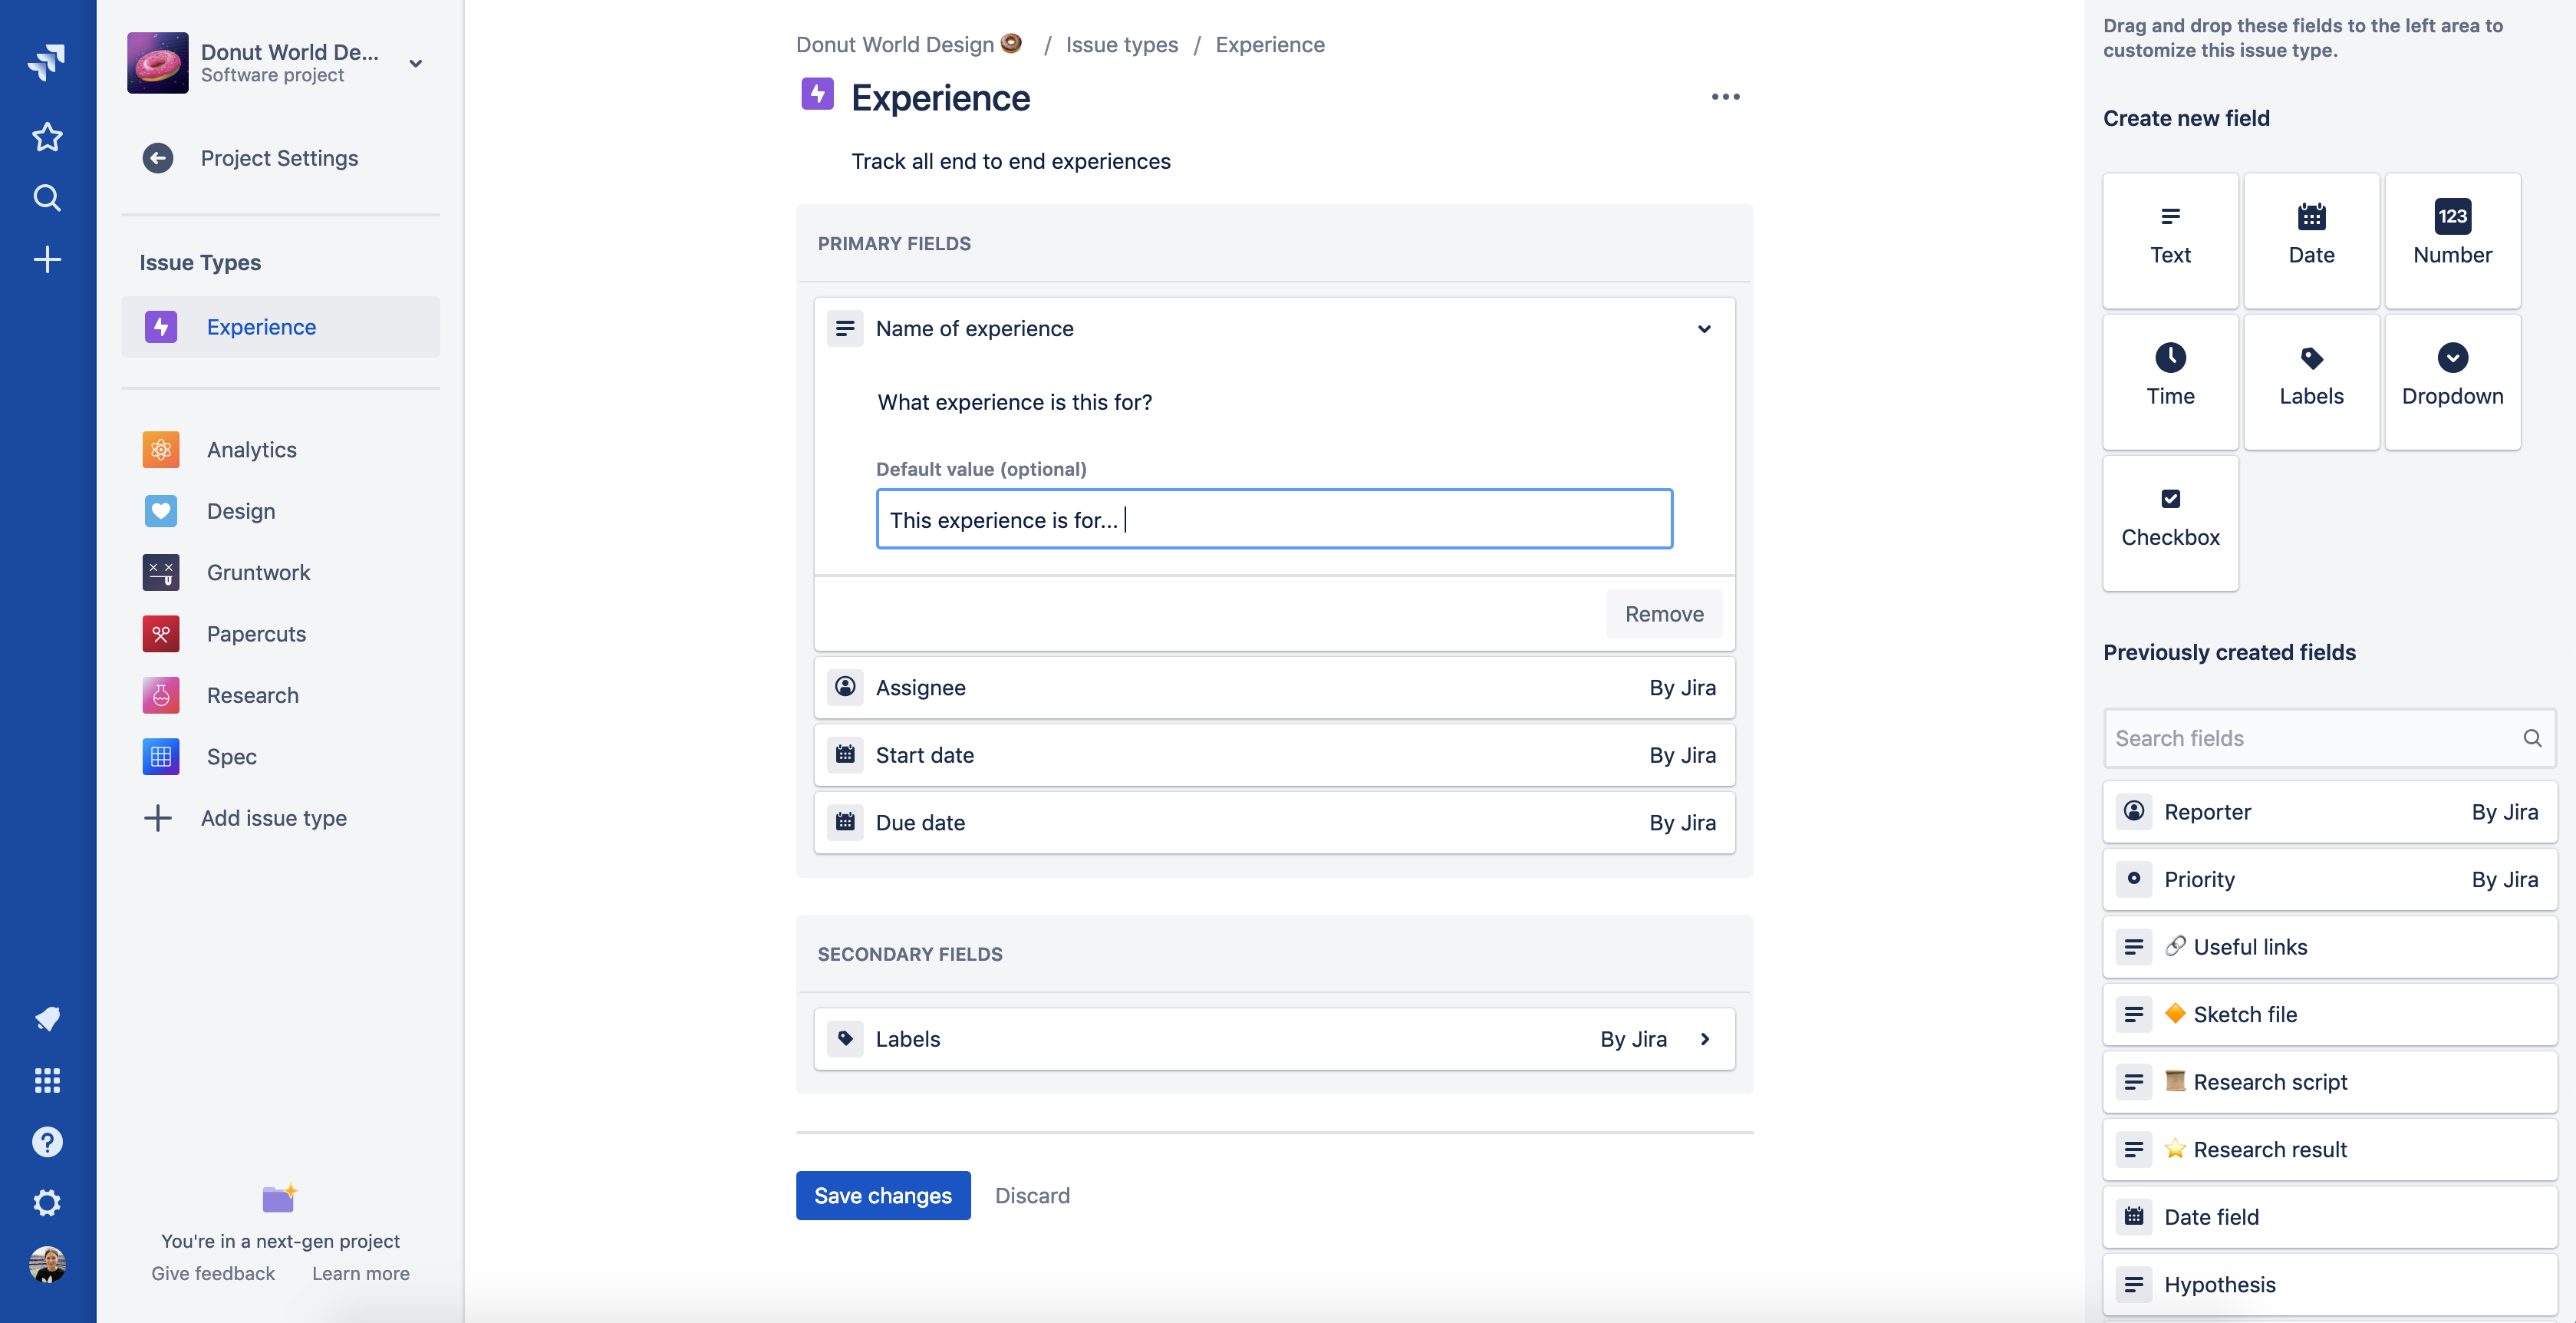Open Donut World Design breadcrumb
Image resolution: width=2576 pixels, height=1323 pixels.
[x=908, y=44]
